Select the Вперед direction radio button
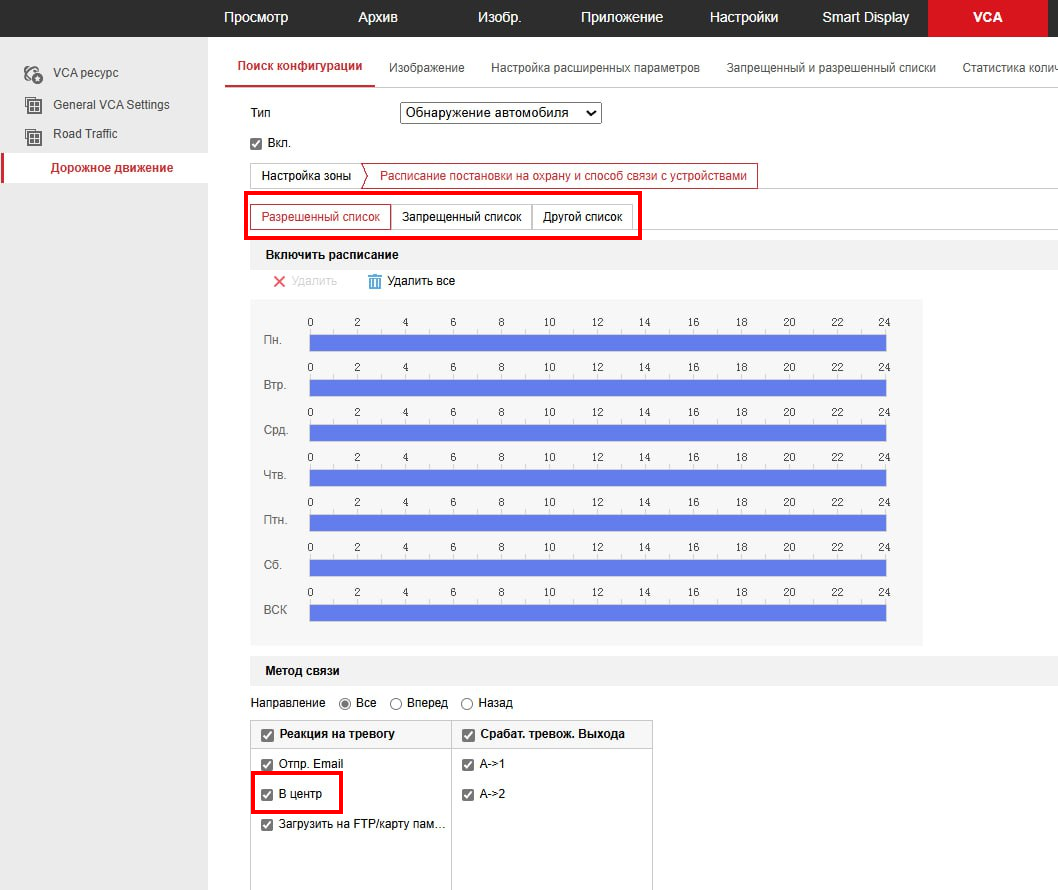Viewport: 1058px width, 890px height. click(x=396, y=704)
